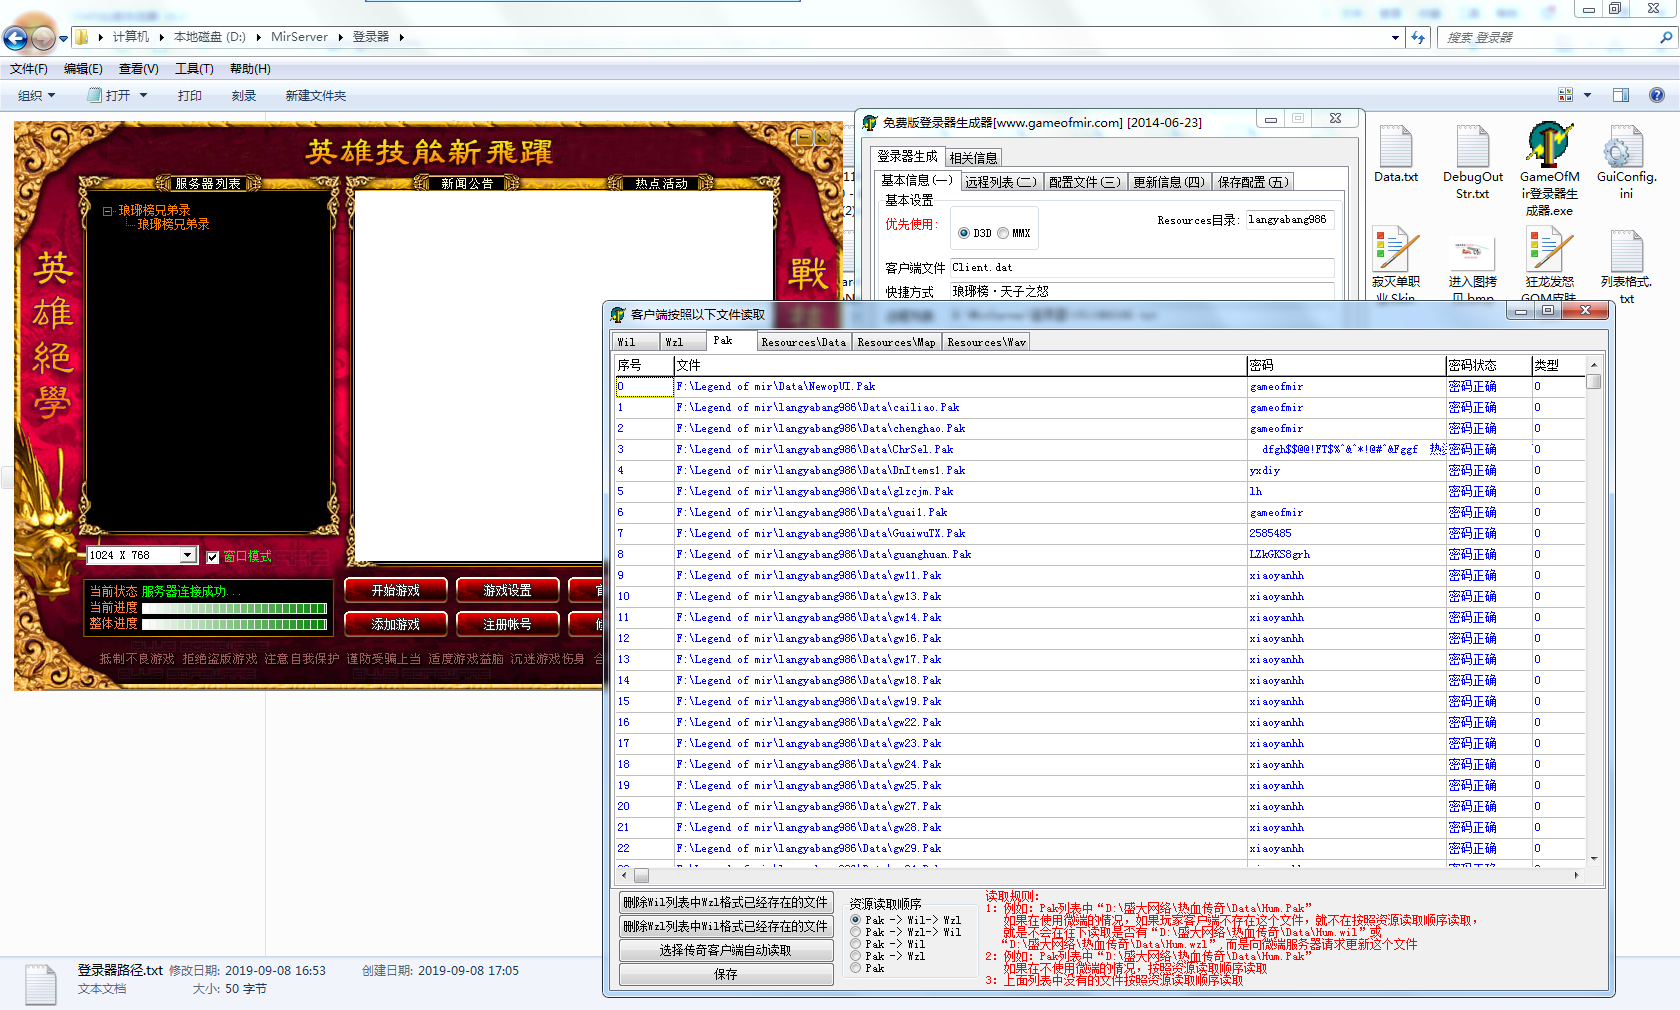Select the Pak -> Wzl-> Wil read order

(x=856, y=932)
